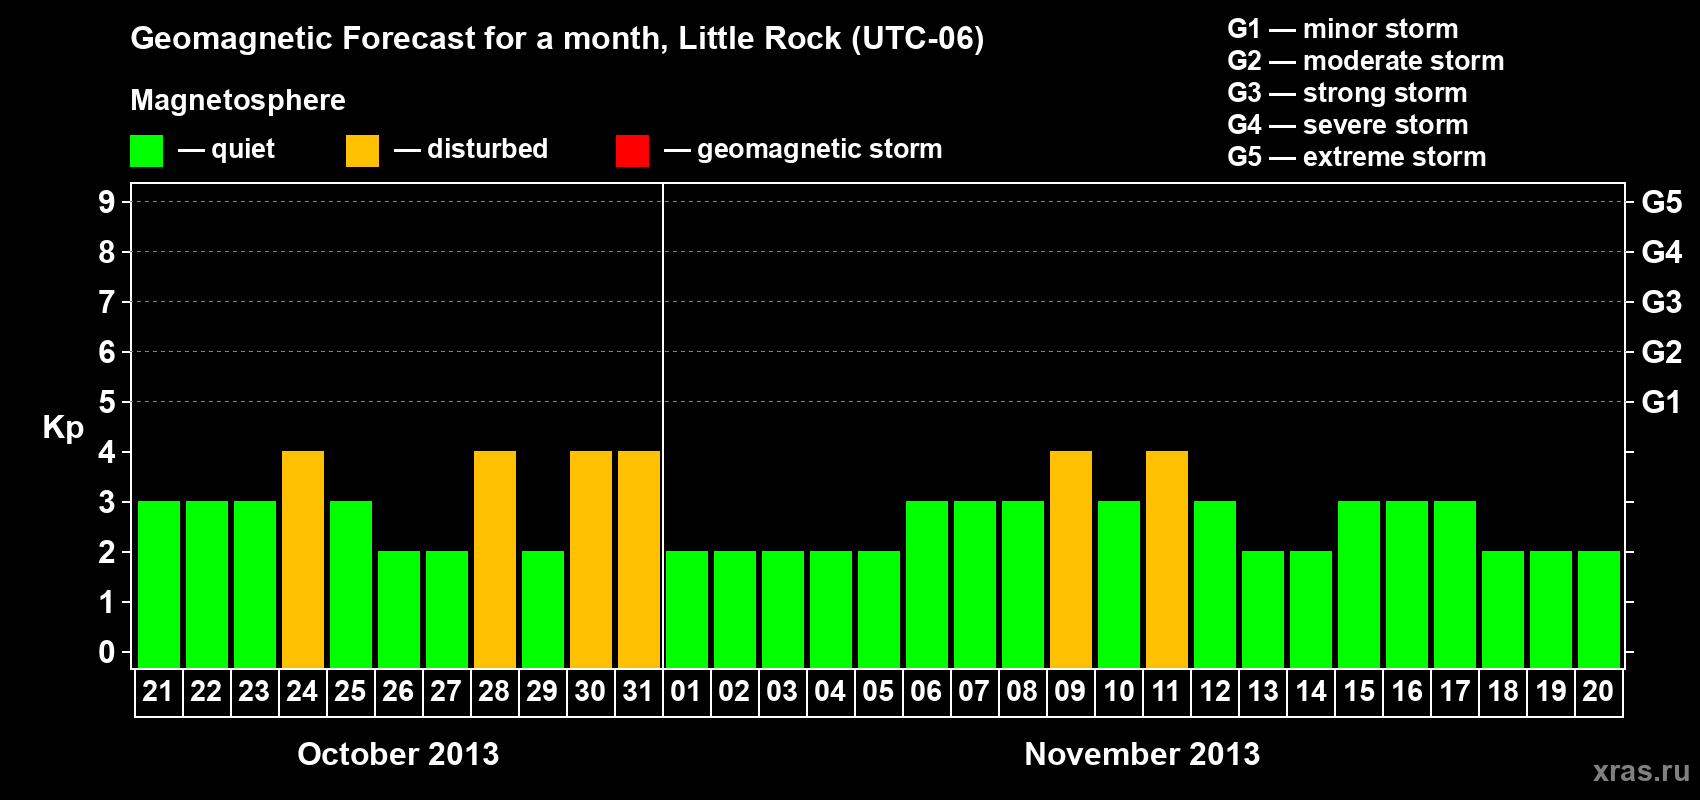
Task: Select the orange bar for October 28
Action: (x=495, y=559)
